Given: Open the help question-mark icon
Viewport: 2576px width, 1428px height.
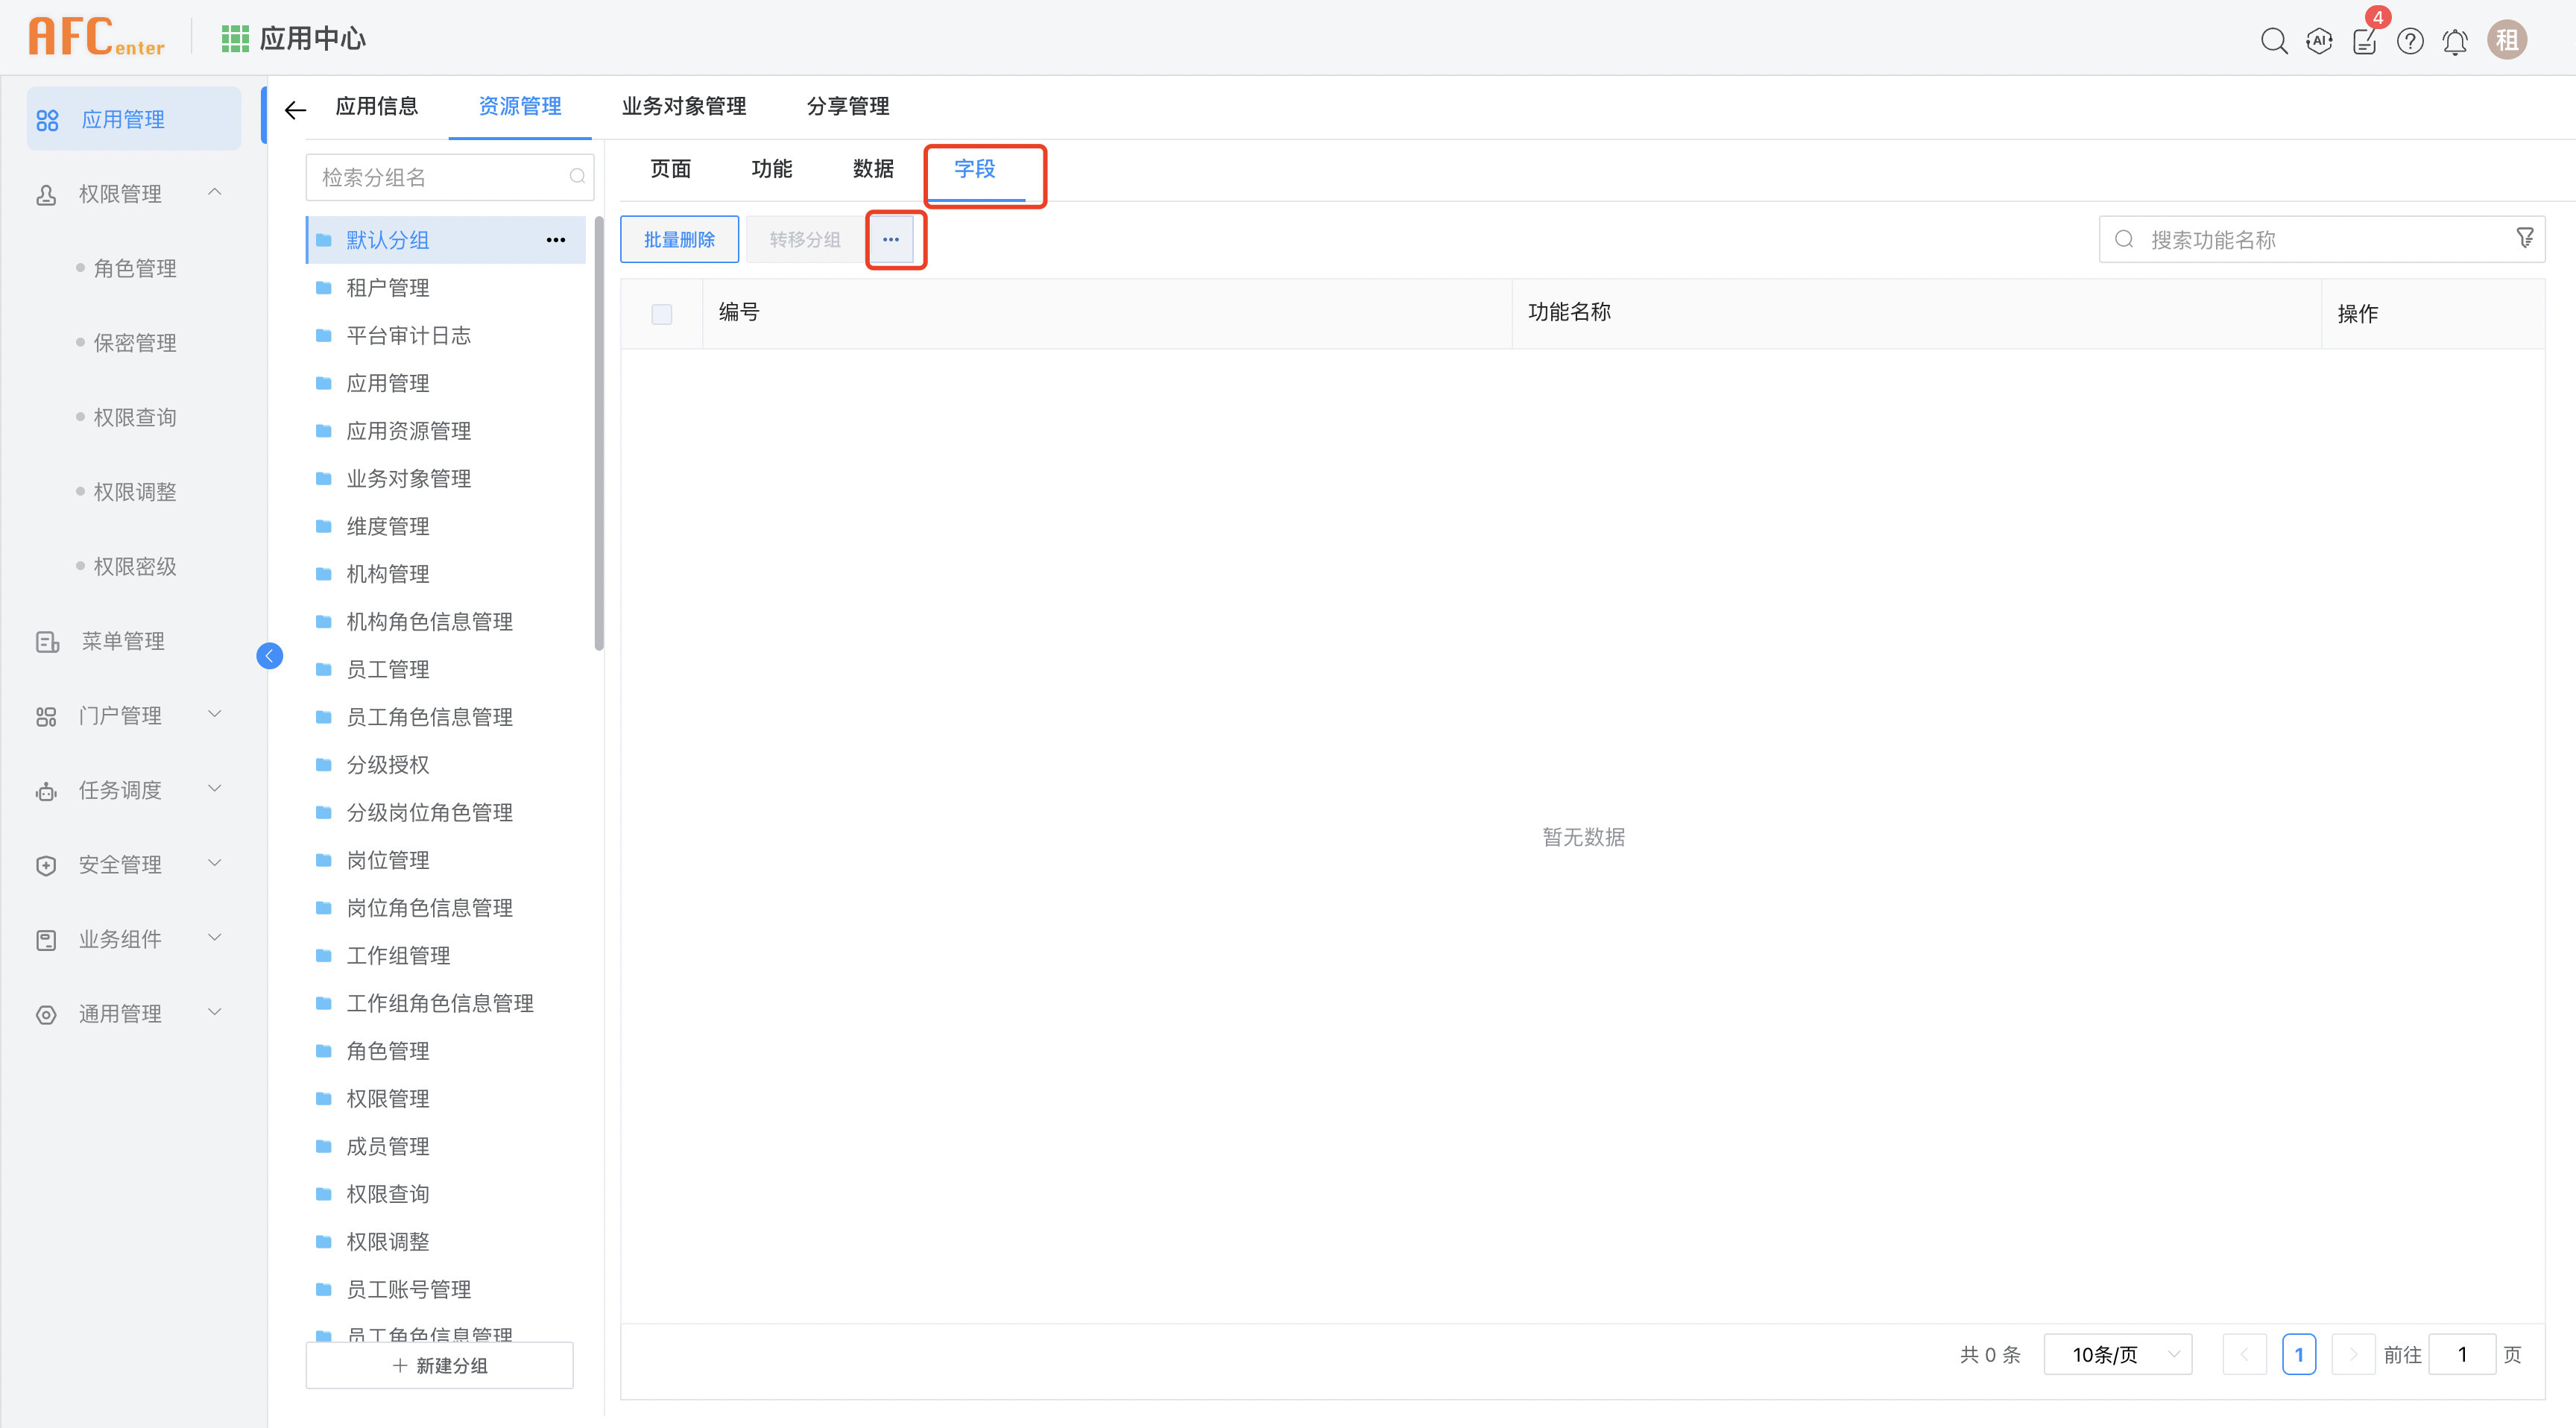Looking at the screenshot, I should point(2410,41).
